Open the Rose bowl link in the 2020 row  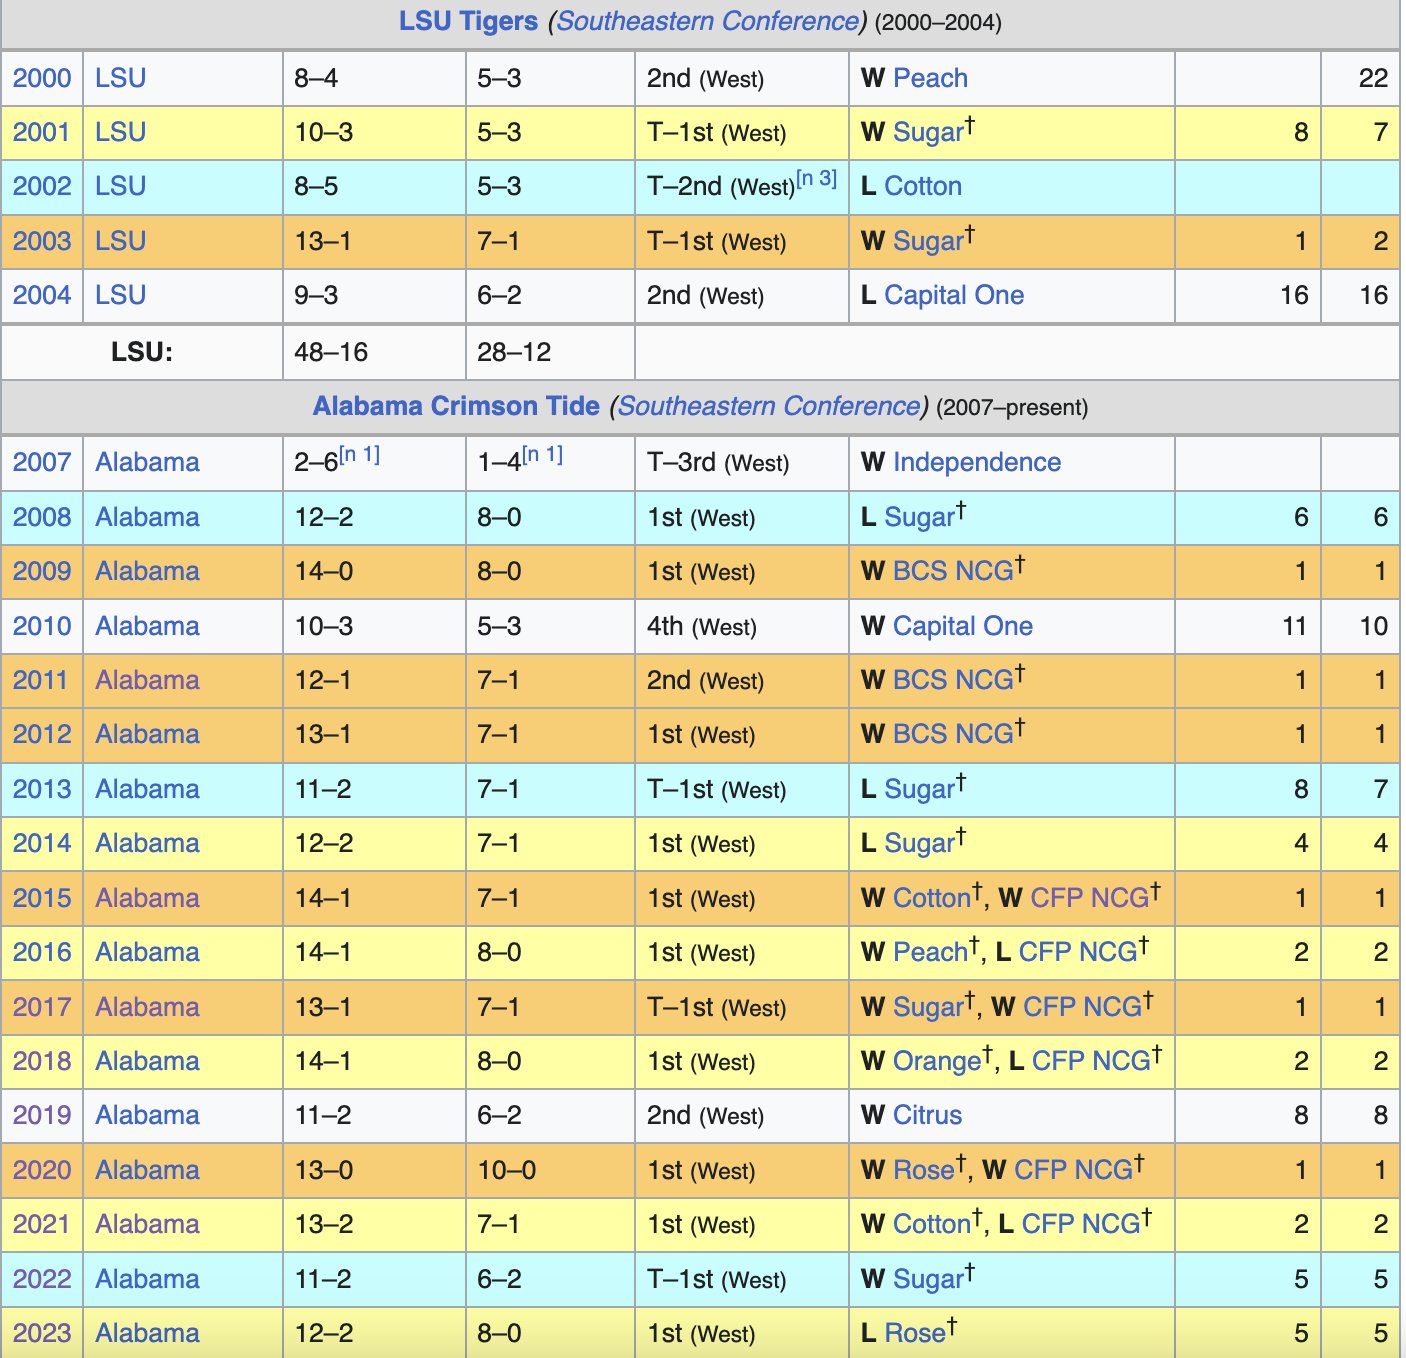pos(923,1170)
